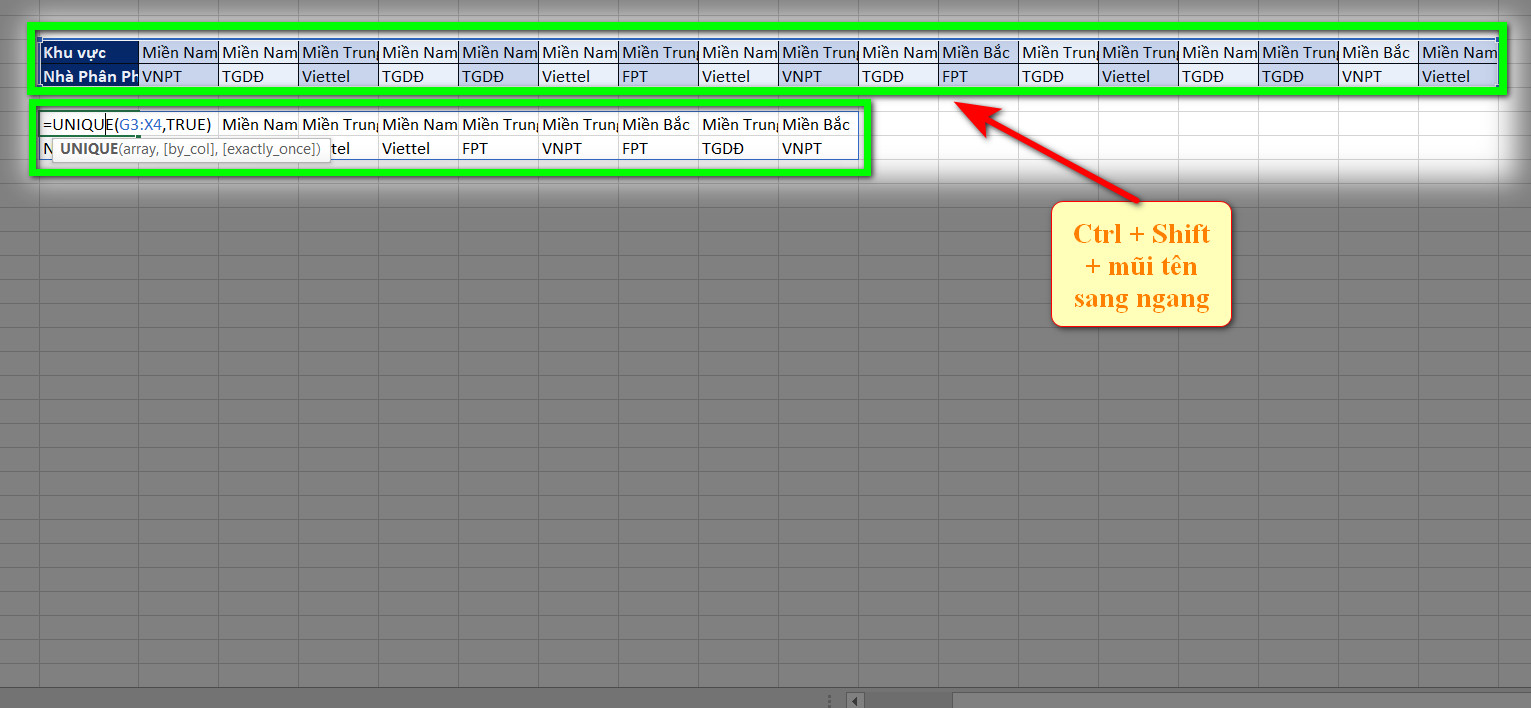In the UNIQUE results, select Viettel below Miền Nam
The height and width of the screenshot is (708, 1531).
[419, 148]
